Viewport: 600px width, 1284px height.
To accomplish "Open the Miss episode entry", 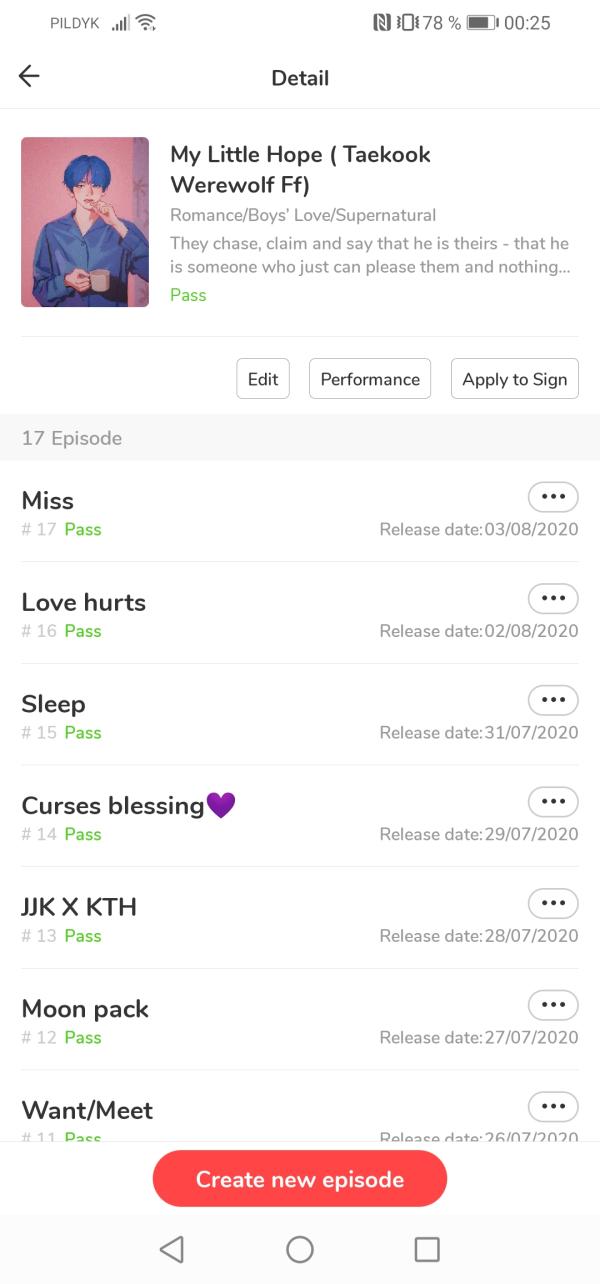I will click(200, 511).
